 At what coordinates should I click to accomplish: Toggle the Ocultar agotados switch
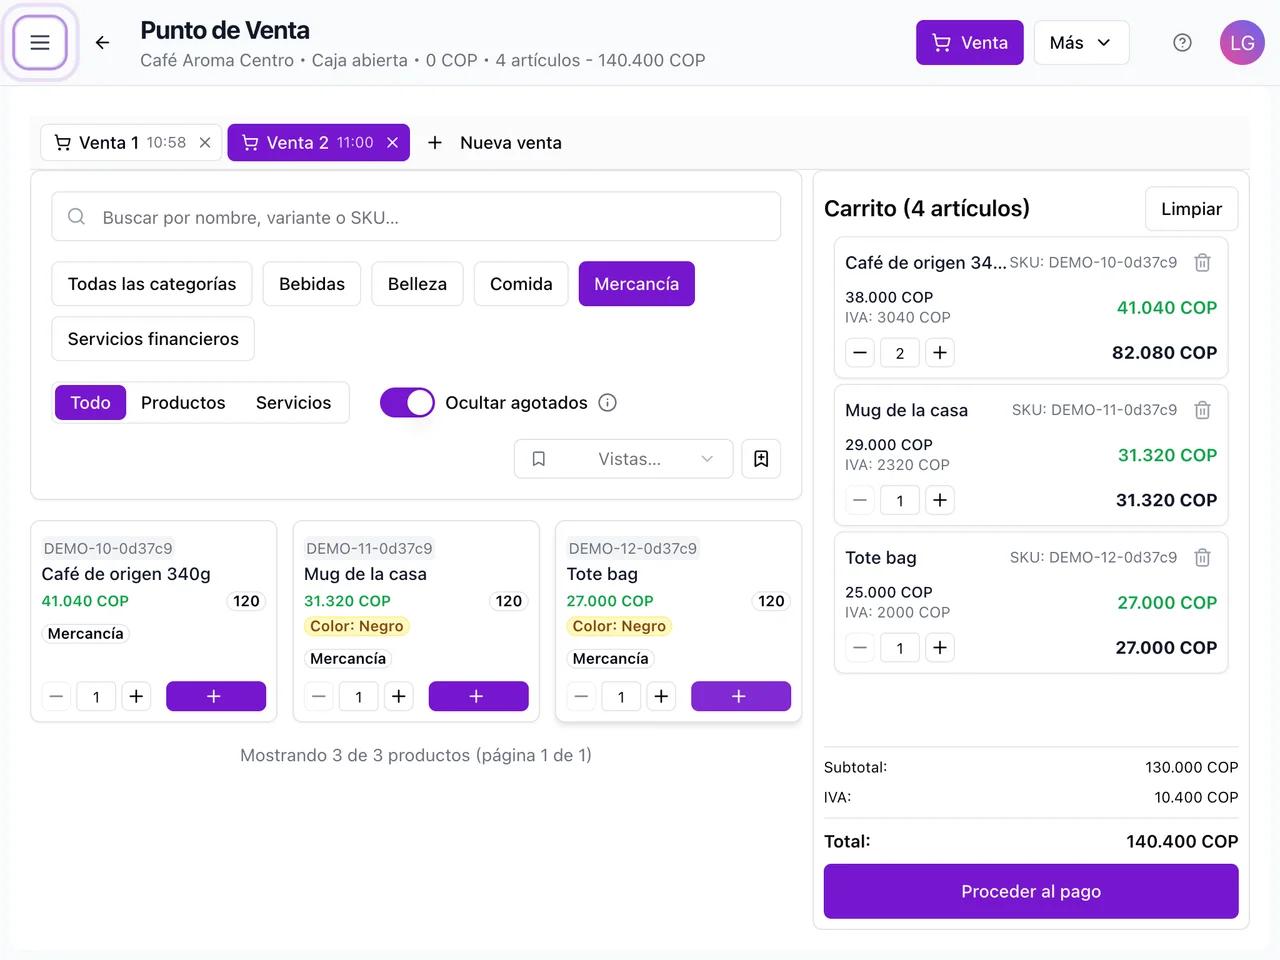tap(407, 403)
